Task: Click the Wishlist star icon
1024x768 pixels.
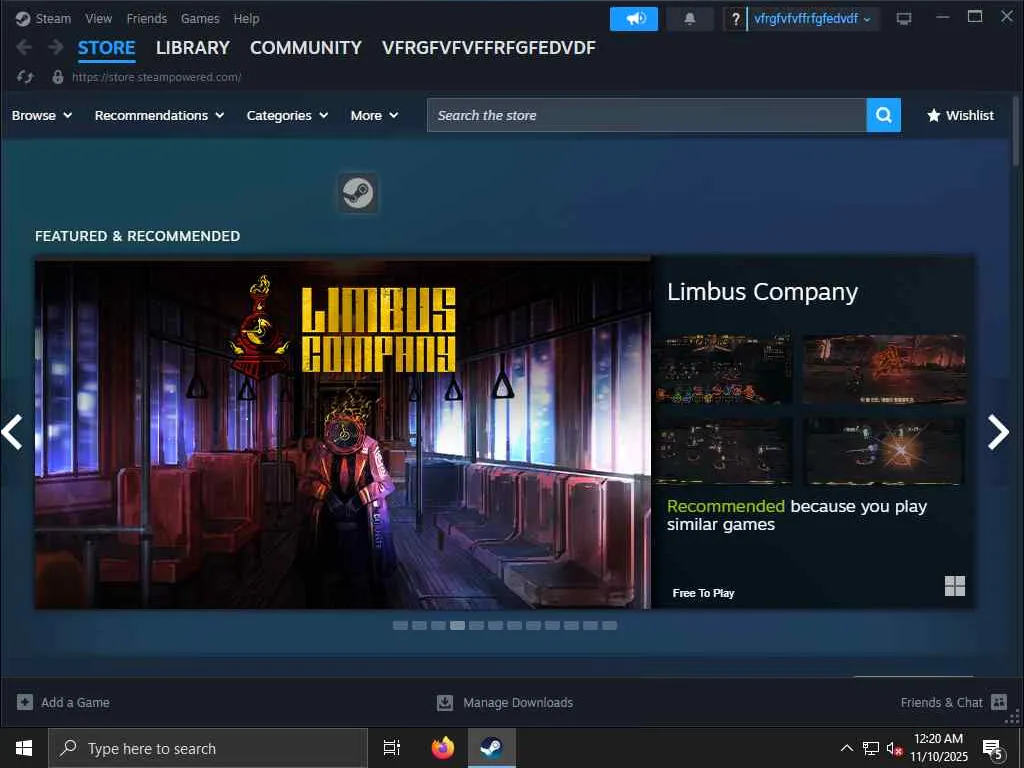Action: point(934,116)
